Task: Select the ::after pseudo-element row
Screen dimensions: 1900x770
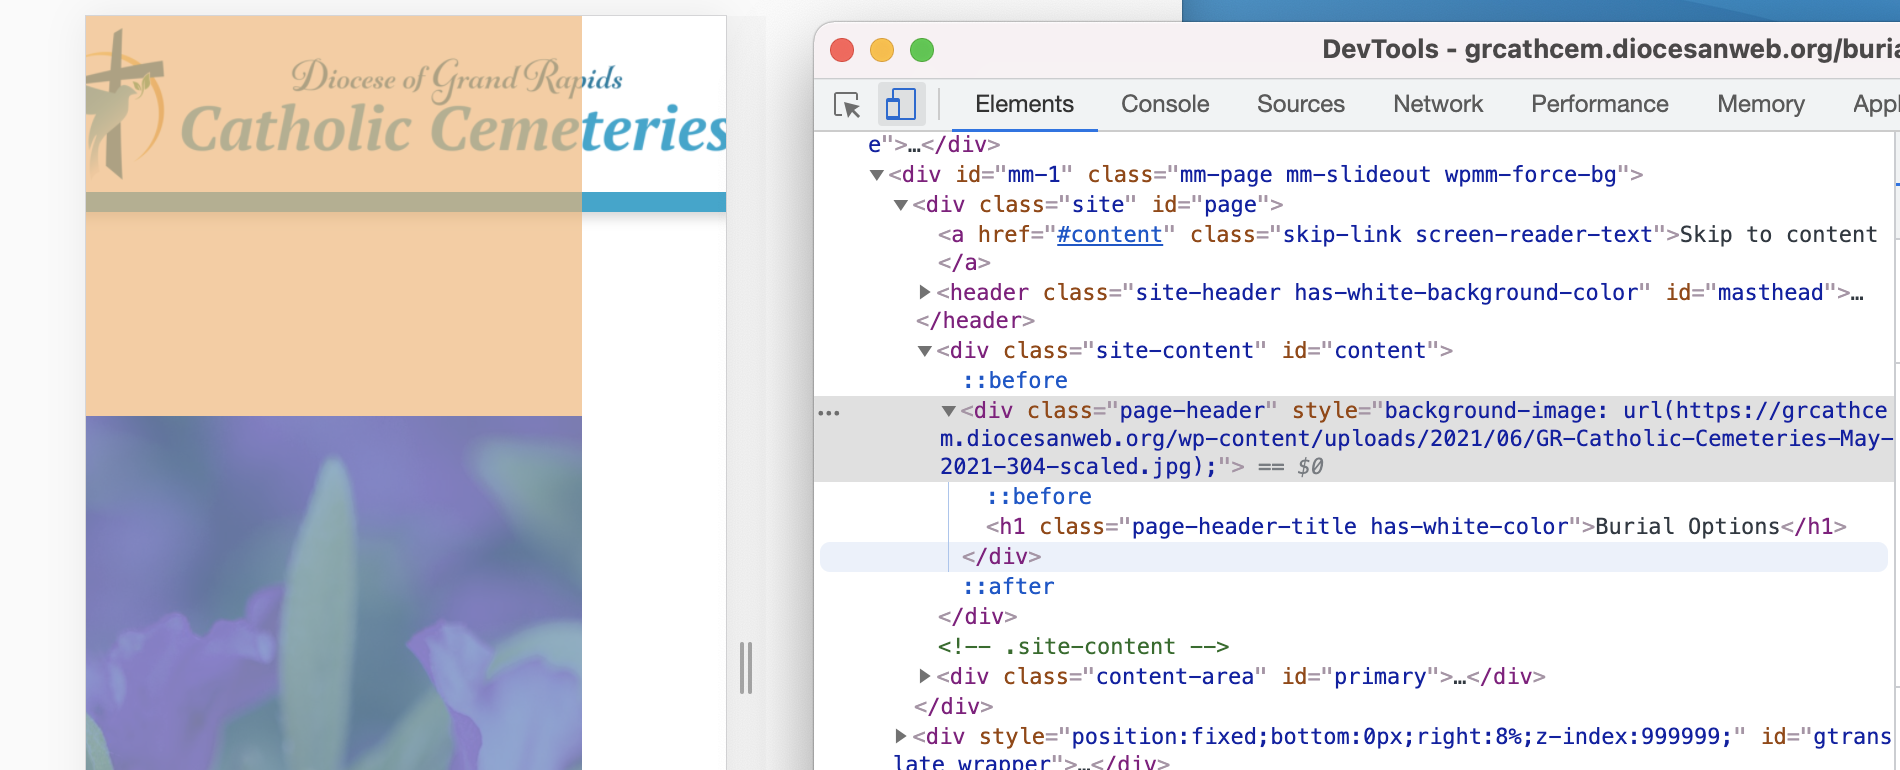Action: point(1008,587)
